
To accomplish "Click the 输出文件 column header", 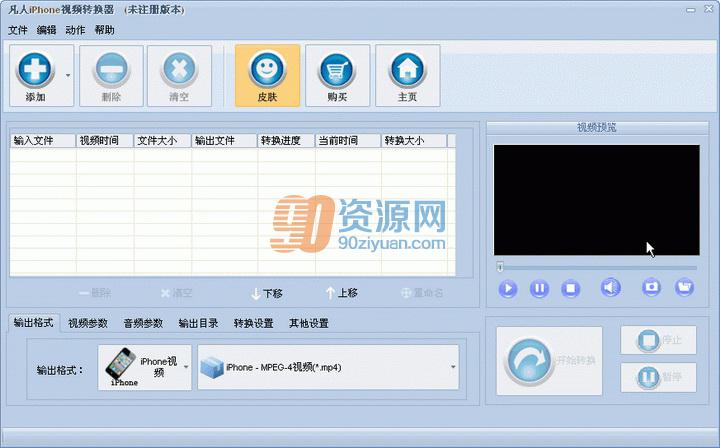I will 224,140.
